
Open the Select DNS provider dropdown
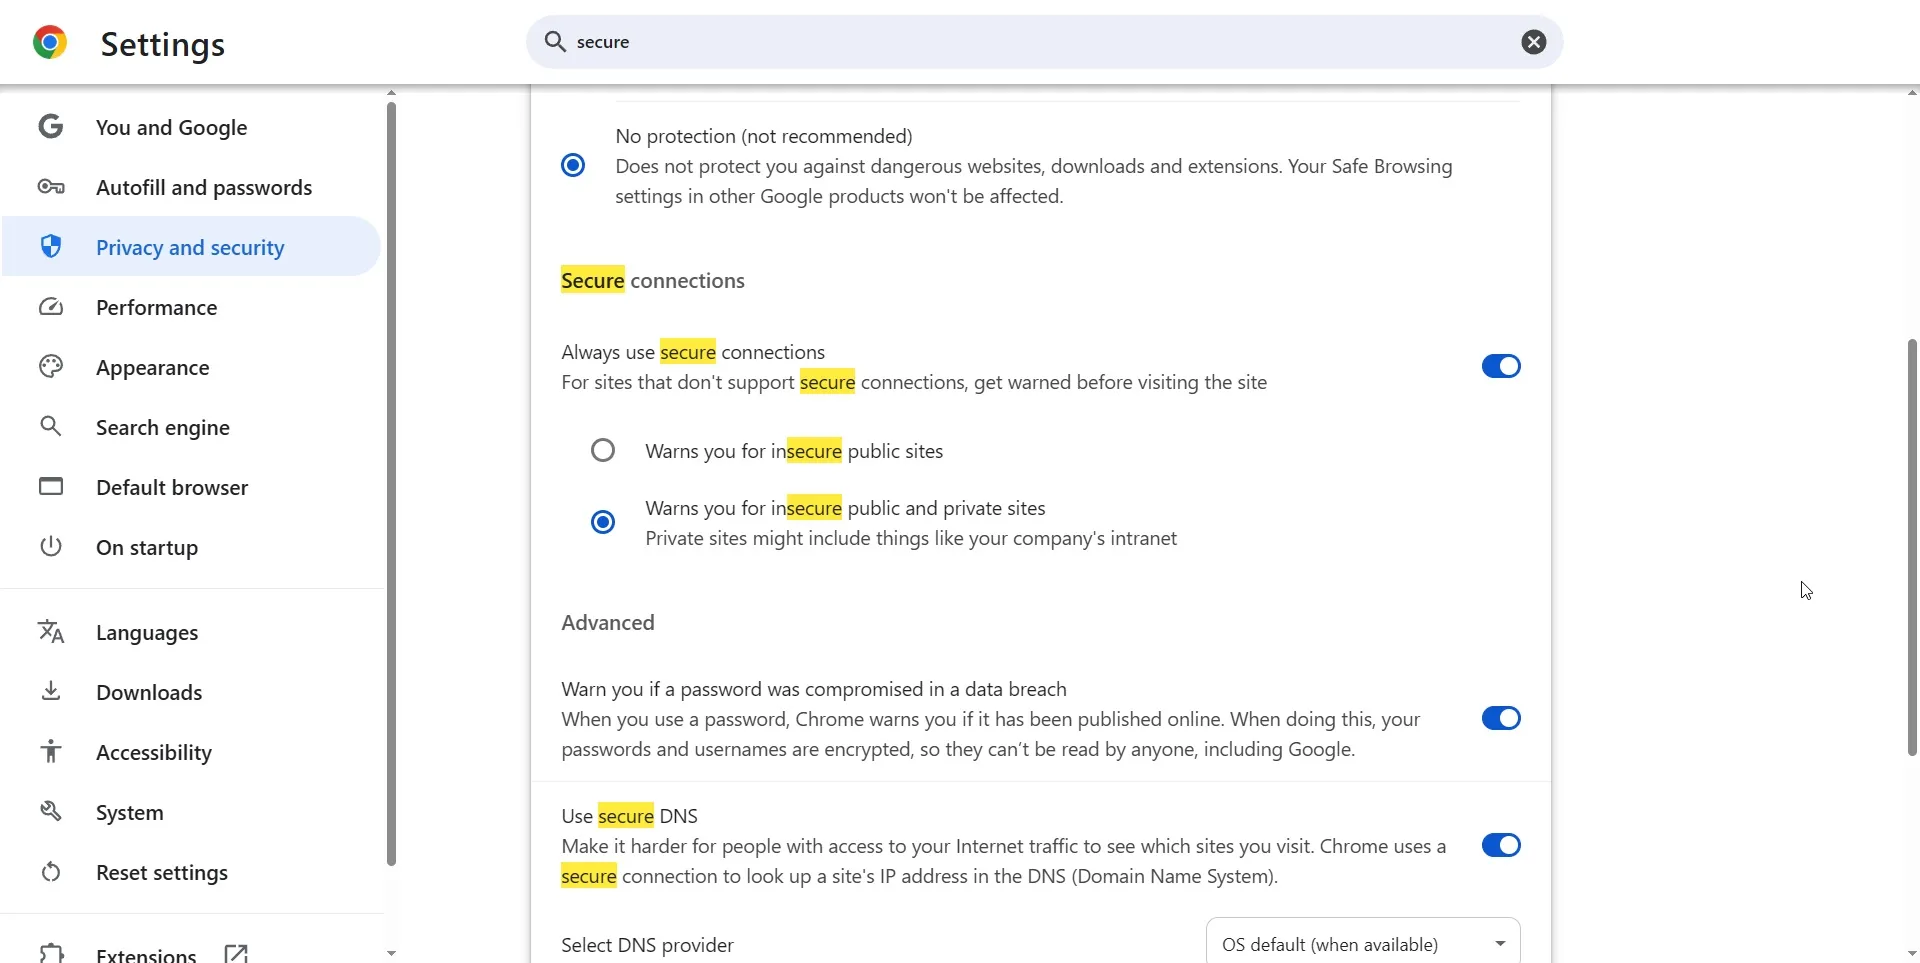(1363, 943)
